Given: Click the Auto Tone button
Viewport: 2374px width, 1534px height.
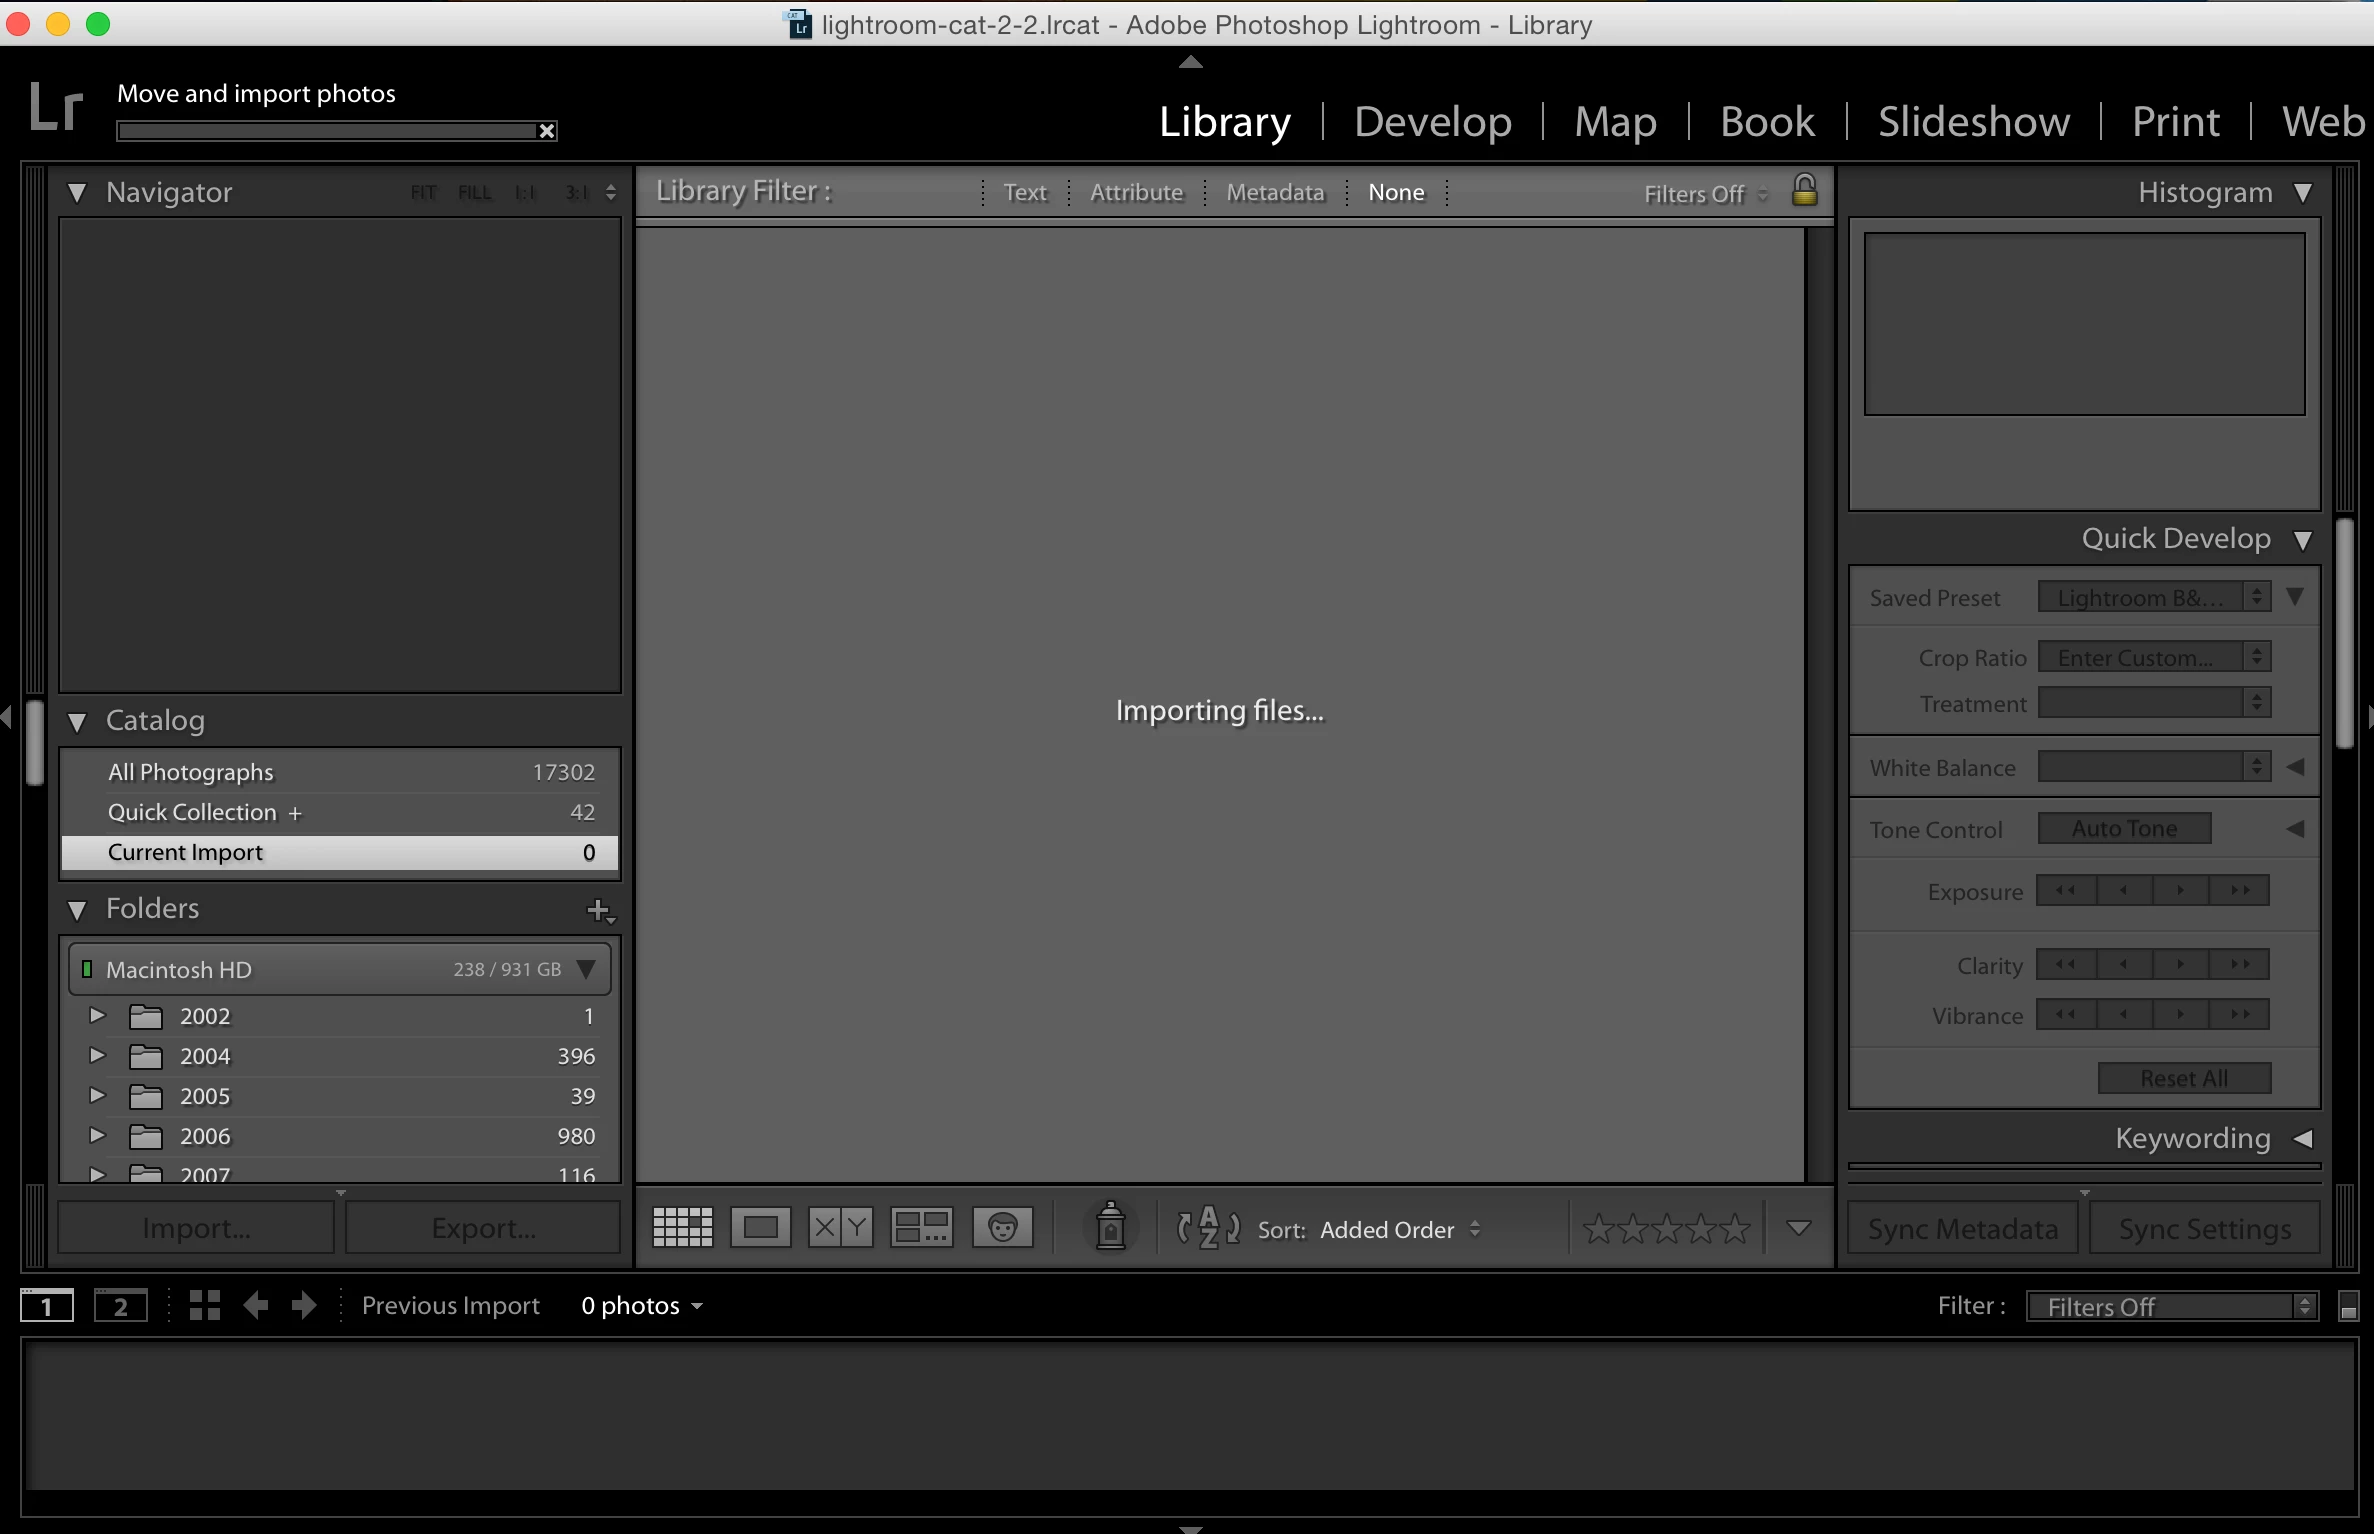Looking at the screenshot, I should [x=2124, y=829].
